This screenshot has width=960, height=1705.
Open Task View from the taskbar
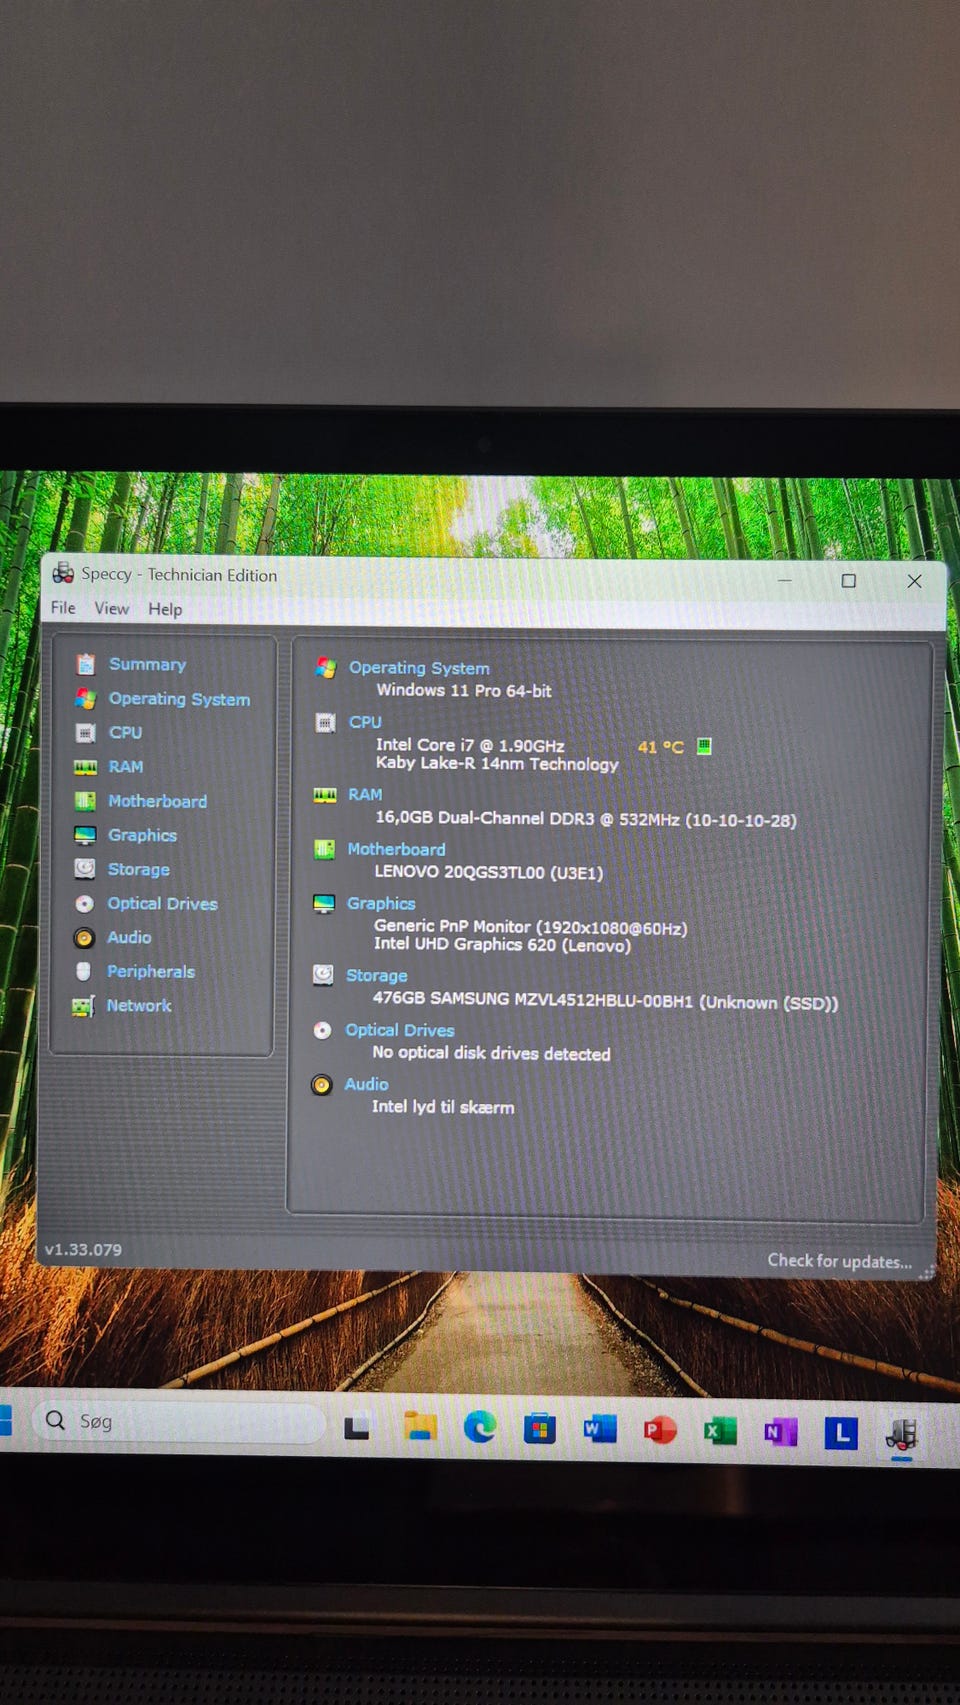pyautogui.click(x=357, y=1428)
